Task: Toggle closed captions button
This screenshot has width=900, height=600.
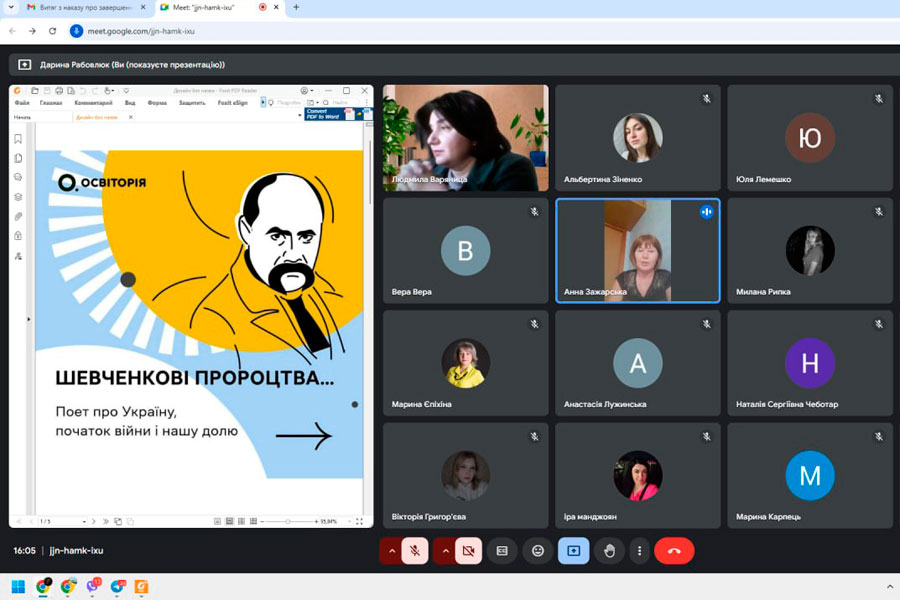Action: [x=502, y=551]
